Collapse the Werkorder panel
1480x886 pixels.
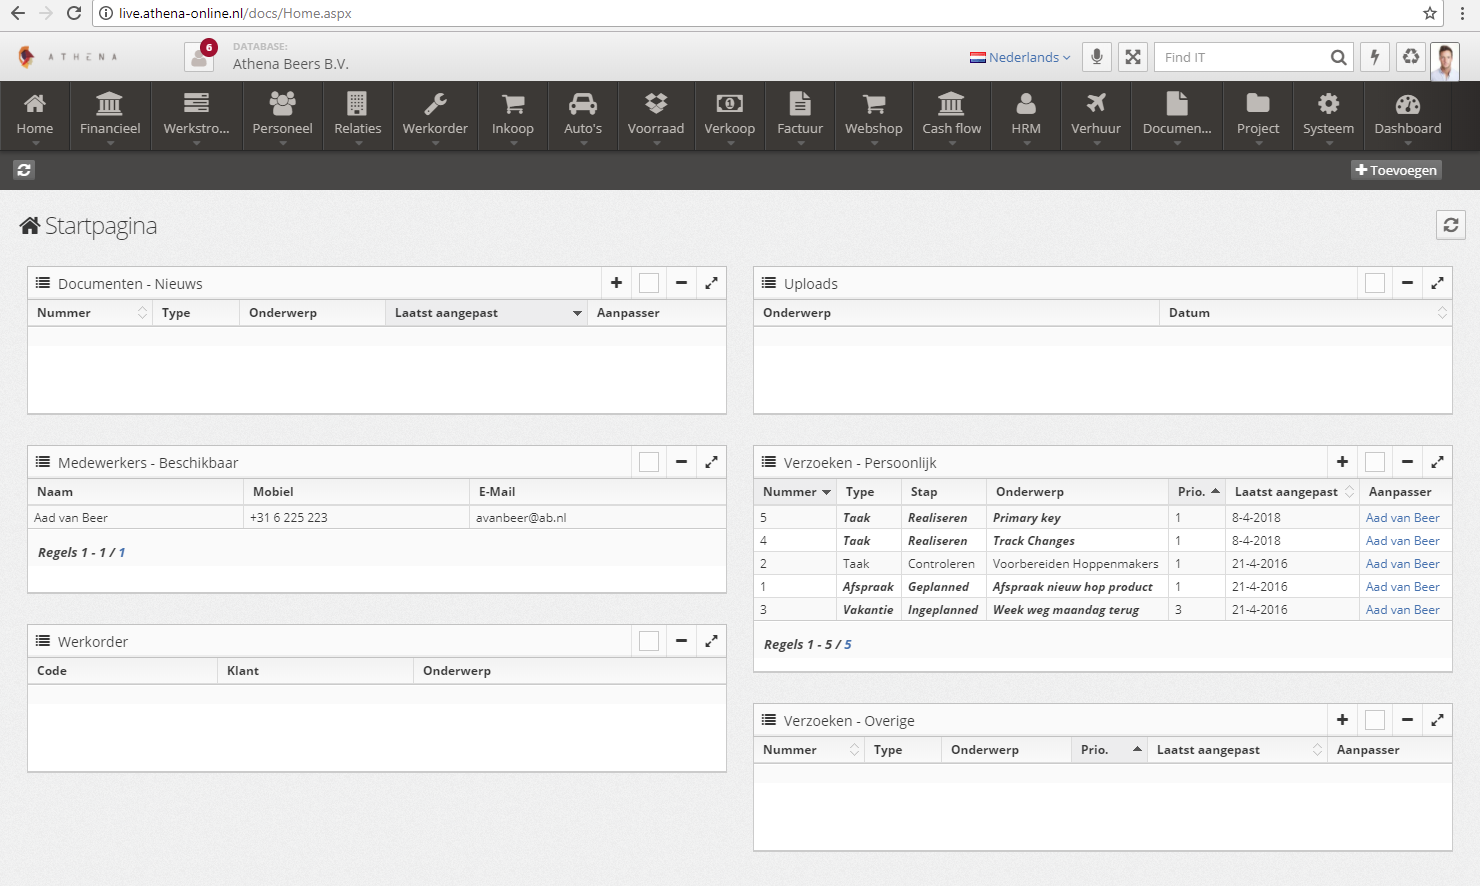[x=681, y=641]
